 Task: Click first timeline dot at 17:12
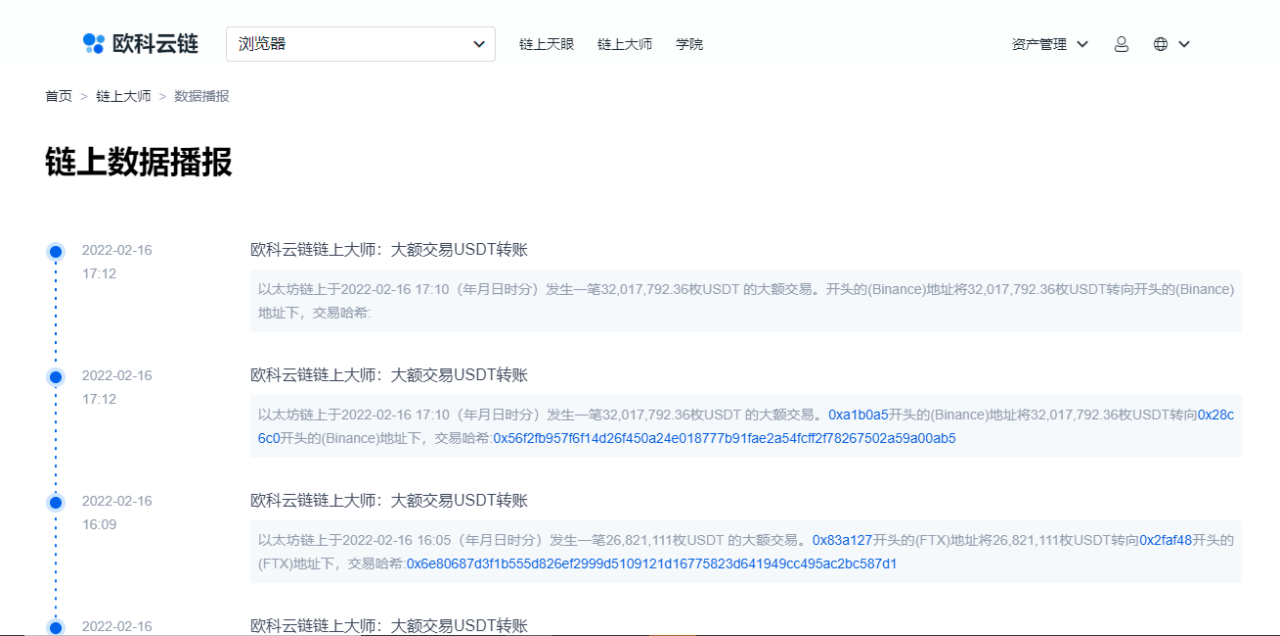pyautogui.click(x=56, y=252)
